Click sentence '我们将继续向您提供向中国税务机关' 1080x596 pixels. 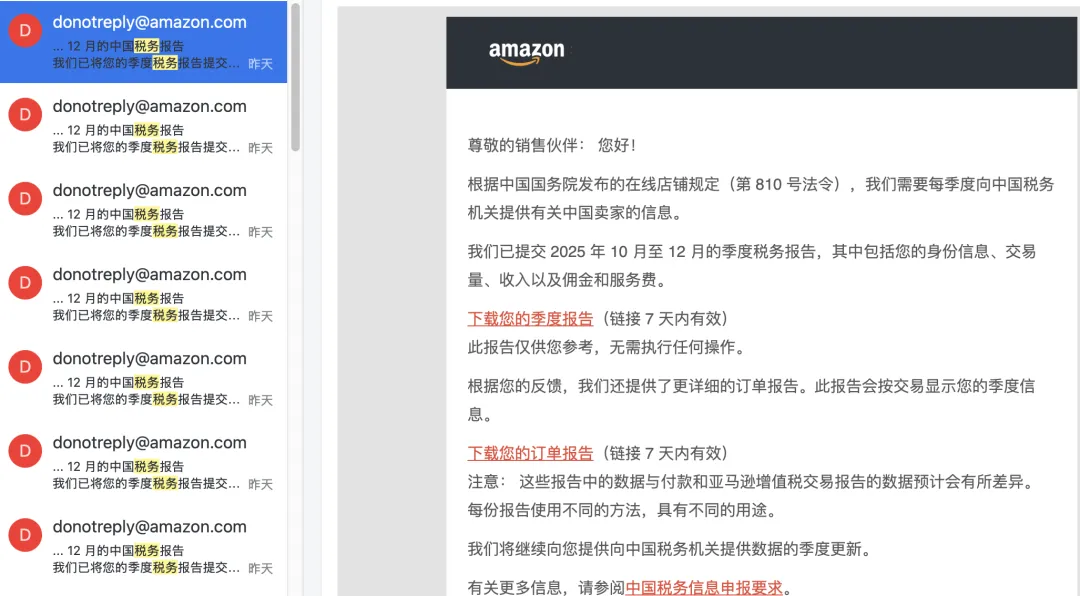point(670,549)
